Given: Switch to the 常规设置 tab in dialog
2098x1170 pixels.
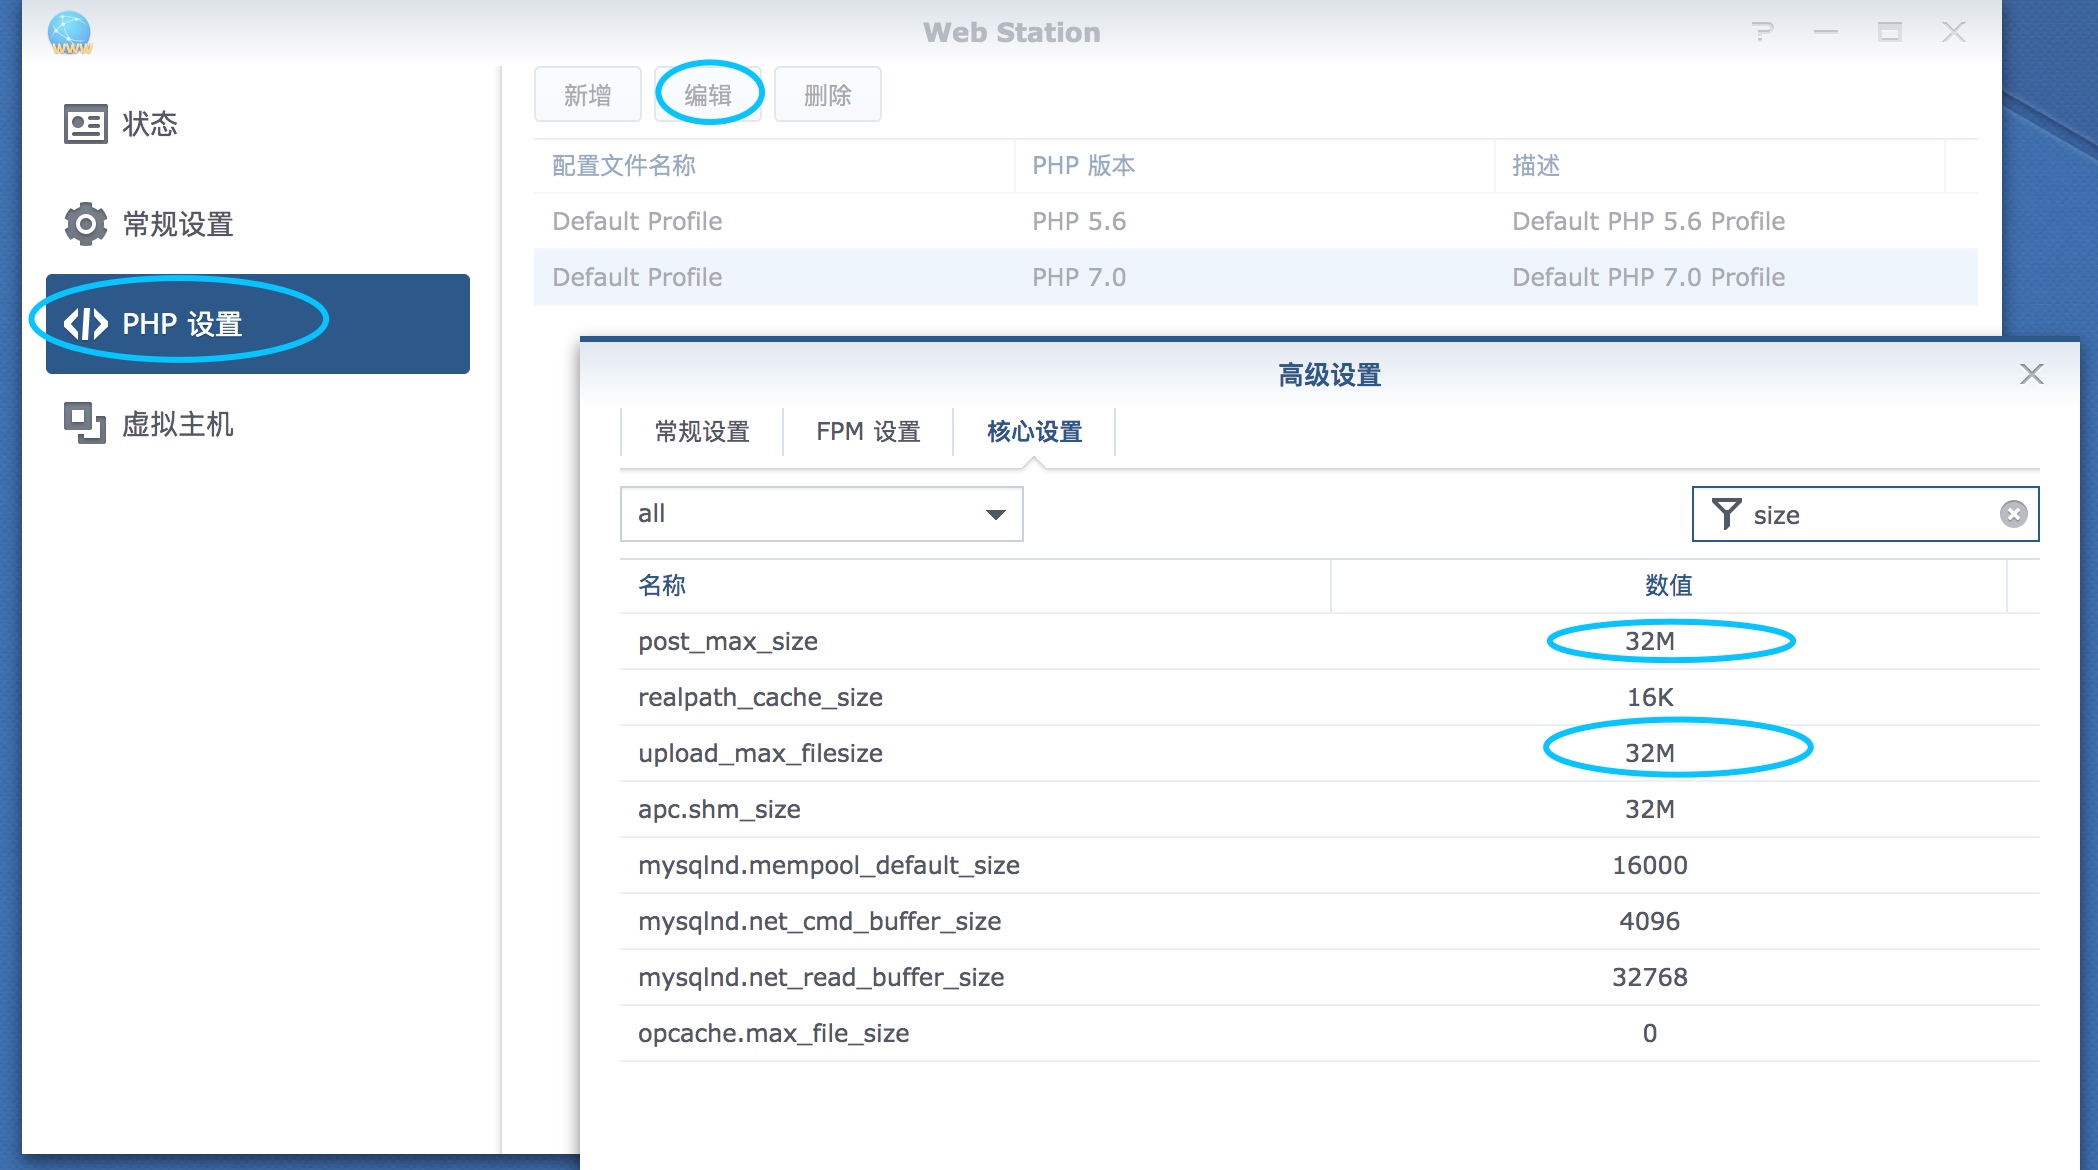Looking at the screenshot, I should tap(702, 432).
